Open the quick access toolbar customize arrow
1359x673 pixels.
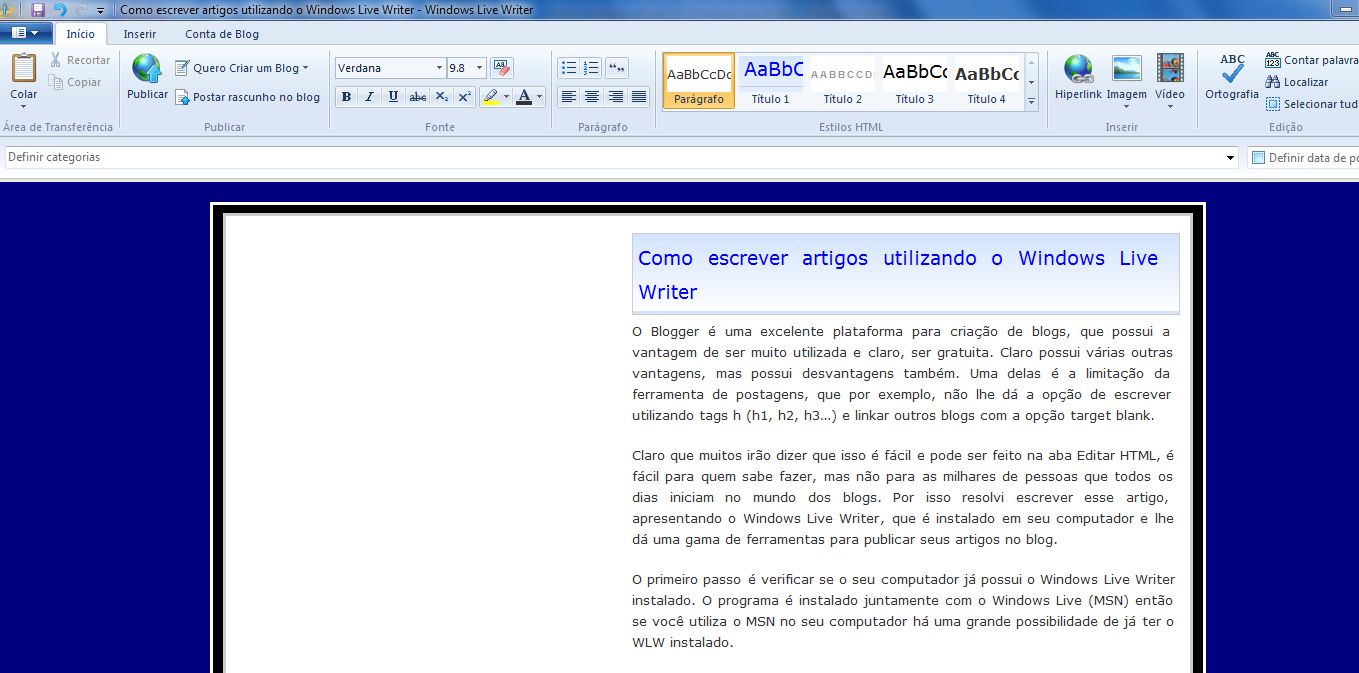pos(100,10)
